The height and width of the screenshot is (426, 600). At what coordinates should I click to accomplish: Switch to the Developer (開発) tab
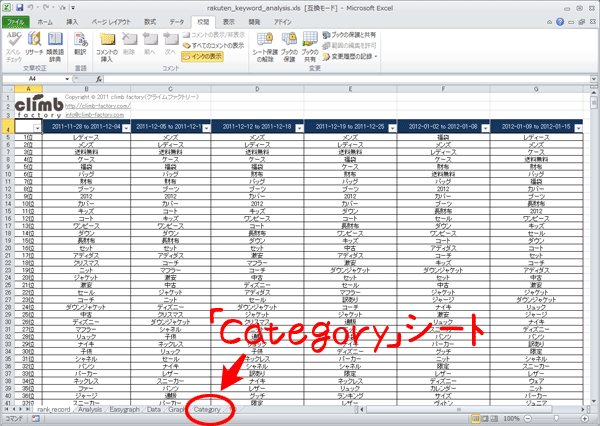(254, 22)
